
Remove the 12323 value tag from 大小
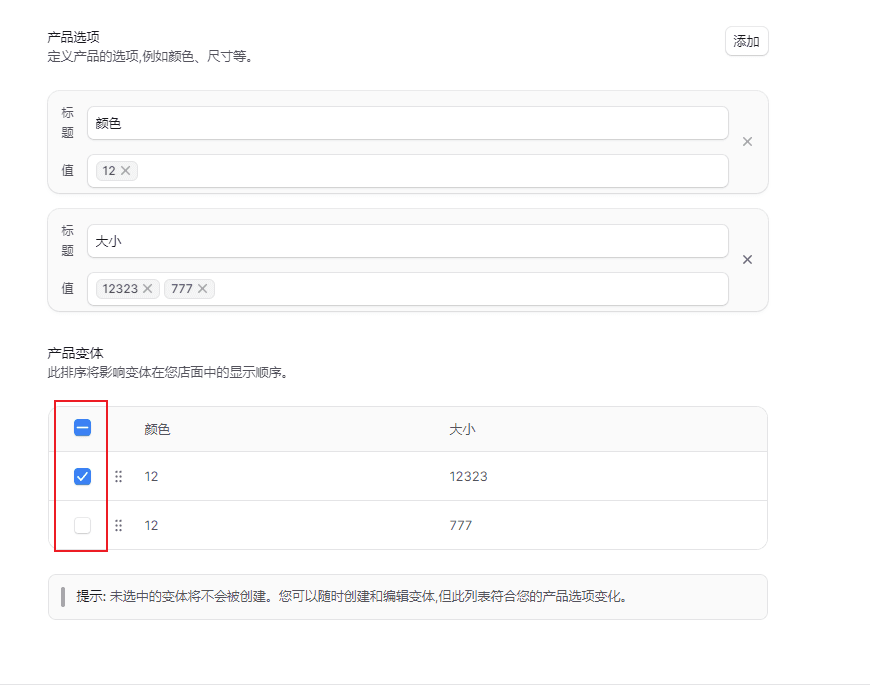(x=148, y=289)
